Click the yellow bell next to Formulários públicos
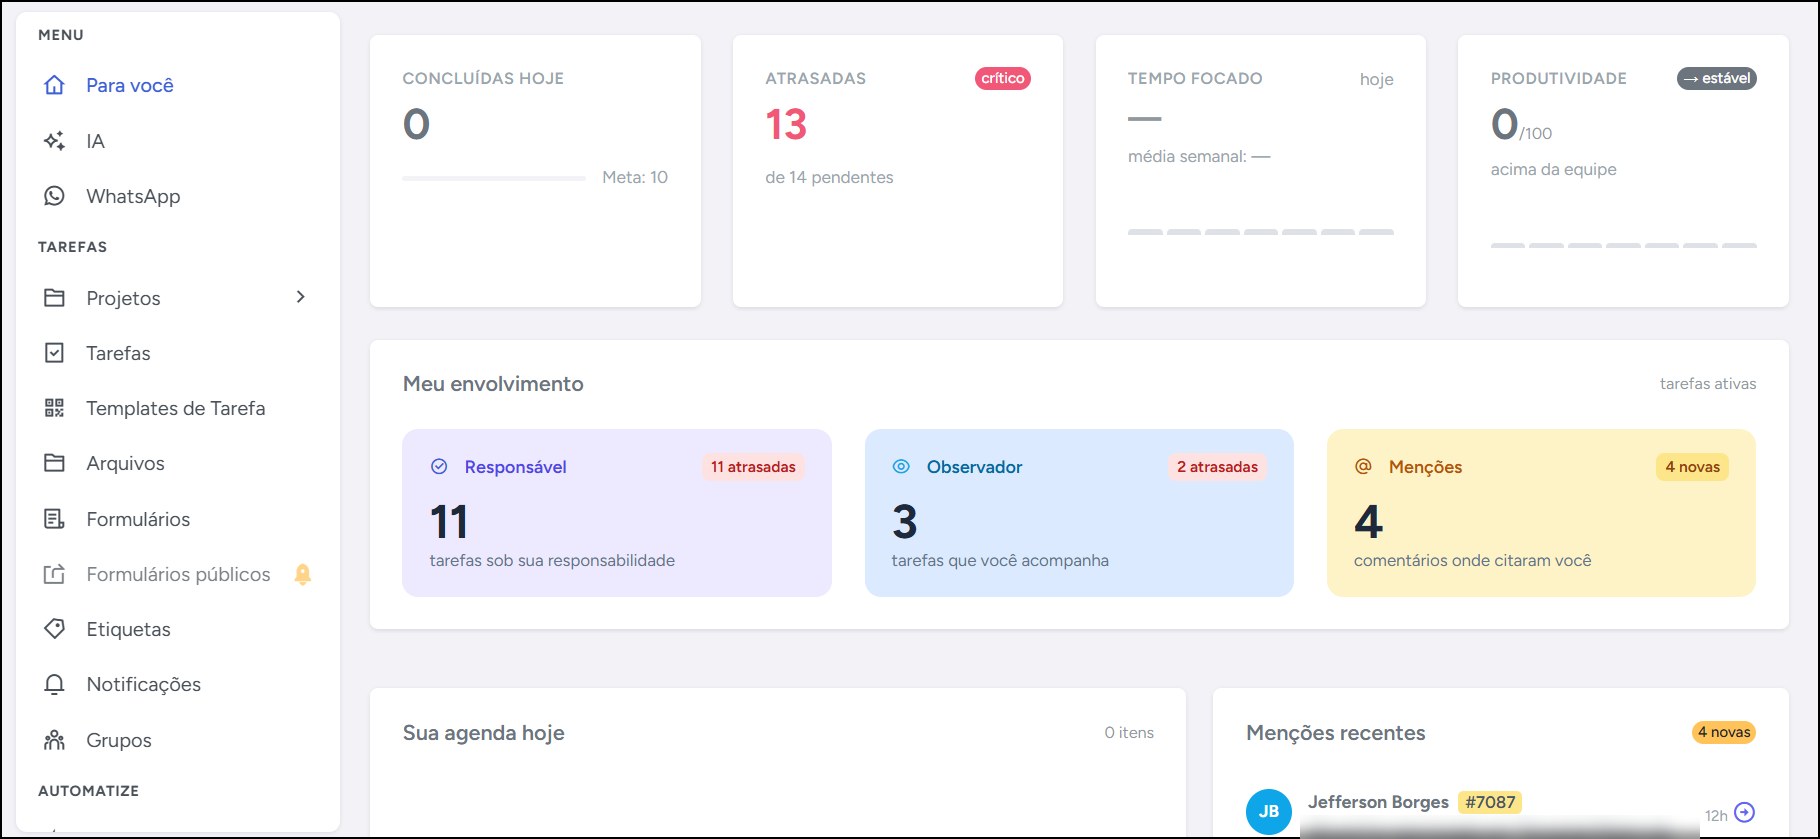The width and height of the screenshot is (1820, 839). tap(303, 574)
